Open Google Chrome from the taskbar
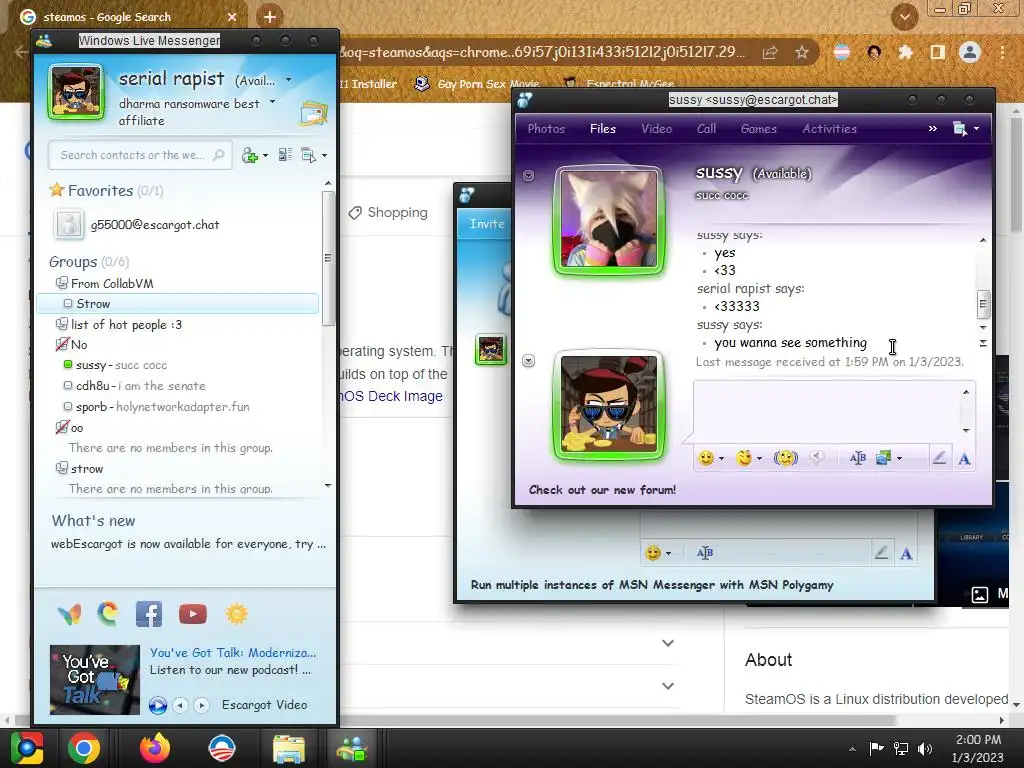The height and width of the screenshot is (768, 1024). pos(84,748)
